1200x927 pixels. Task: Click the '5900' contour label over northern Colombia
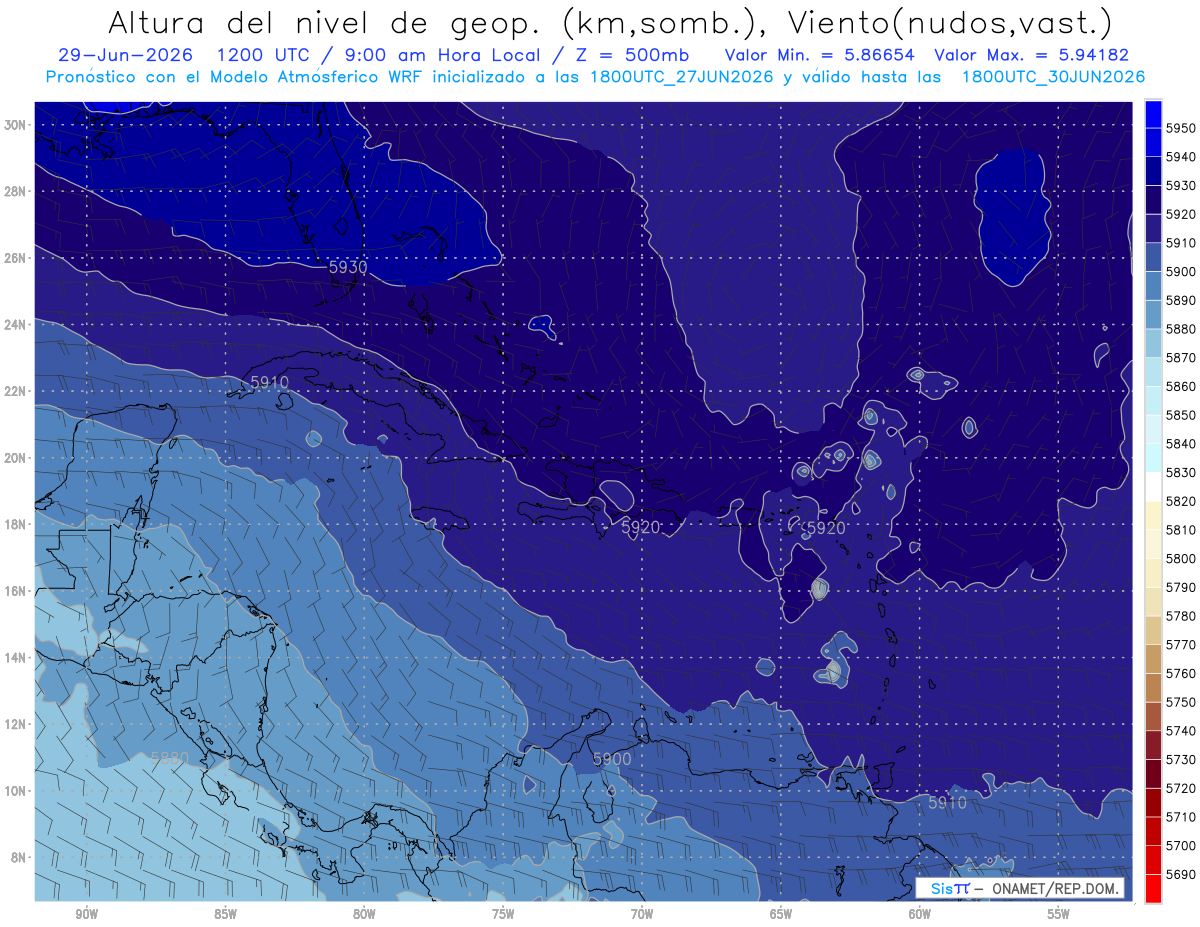[612, 760]
